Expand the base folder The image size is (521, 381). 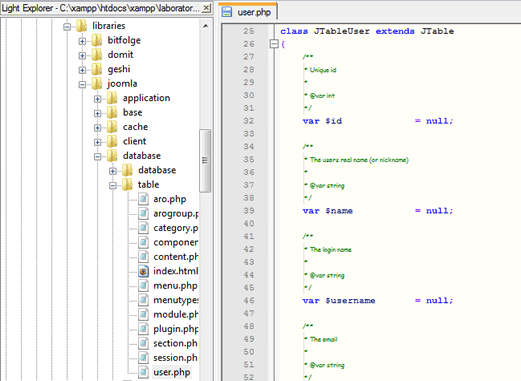point(97,113)
